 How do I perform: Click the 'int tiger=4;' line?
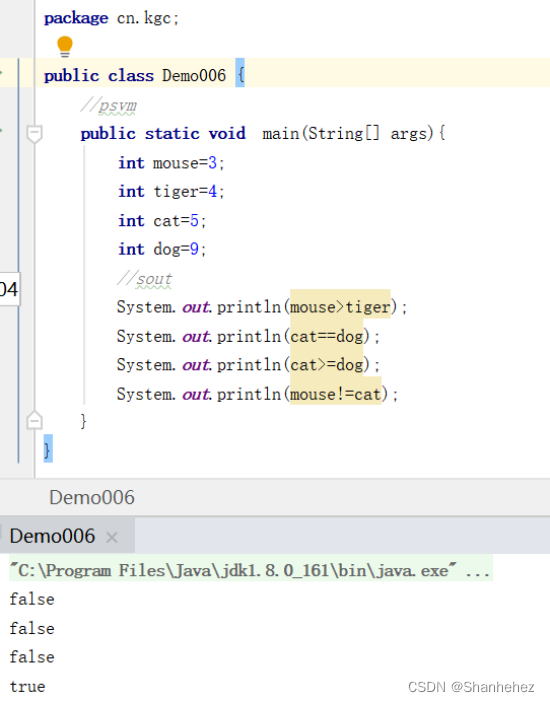pyautogui.click(x=171, y=192)
